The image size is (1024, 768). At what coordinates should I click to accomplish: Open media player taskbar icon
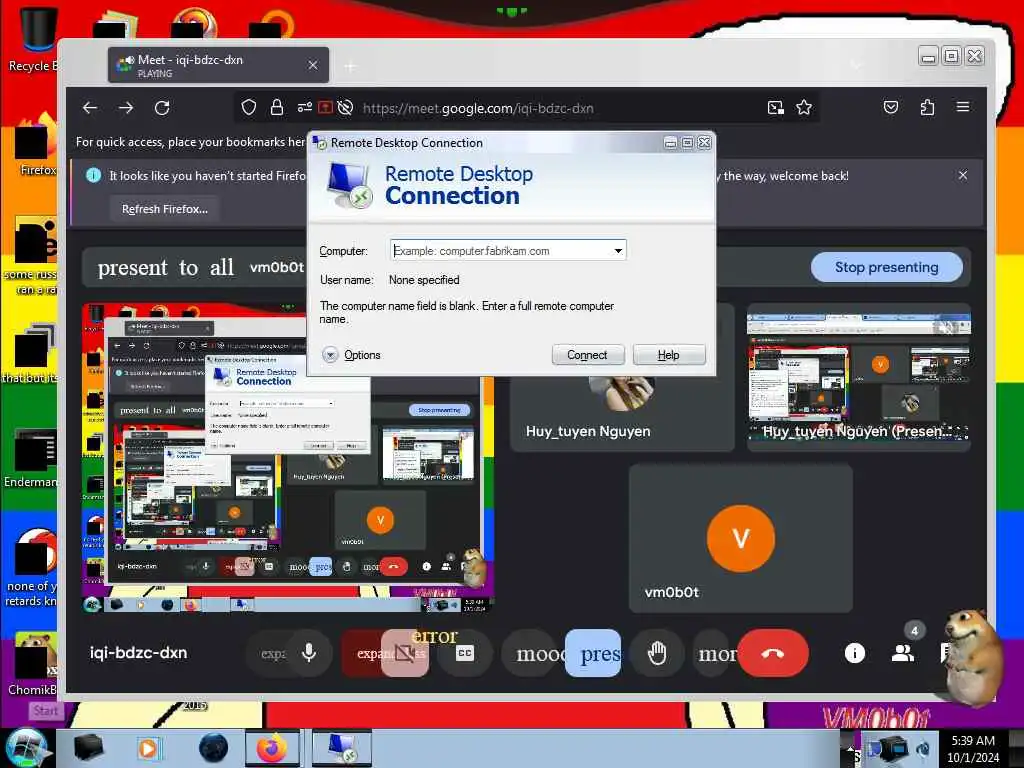148,748
